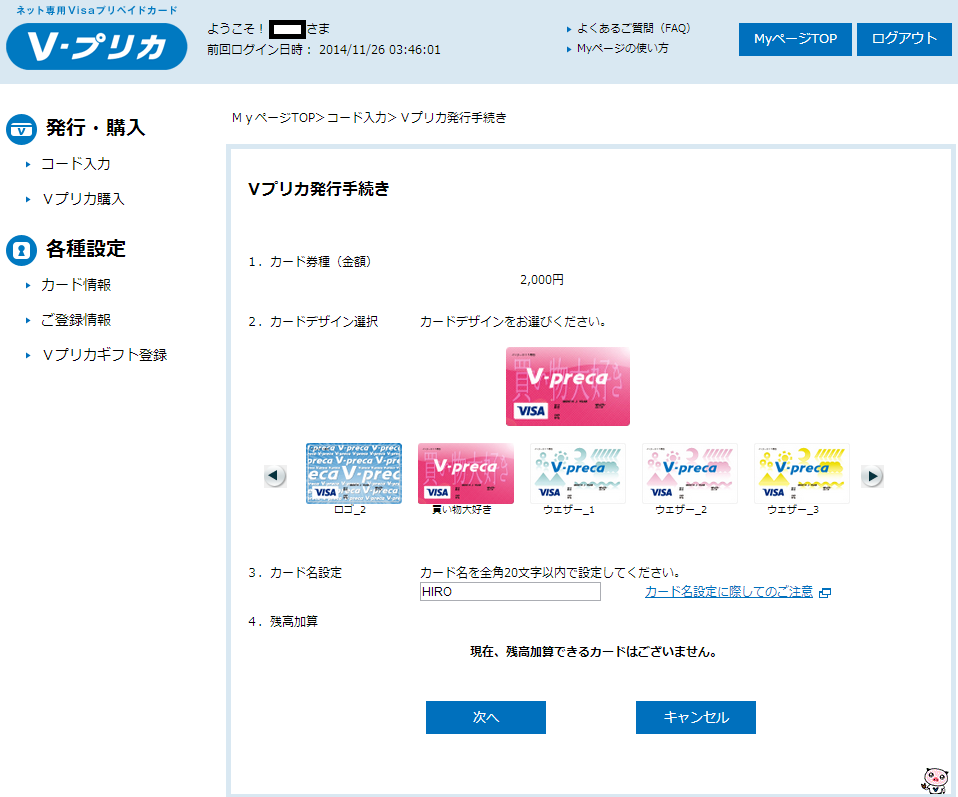Viewport: 958px width, 797px height.
Task: Click the 各種設定 lock icon
Action: click(x=21, y=251)
